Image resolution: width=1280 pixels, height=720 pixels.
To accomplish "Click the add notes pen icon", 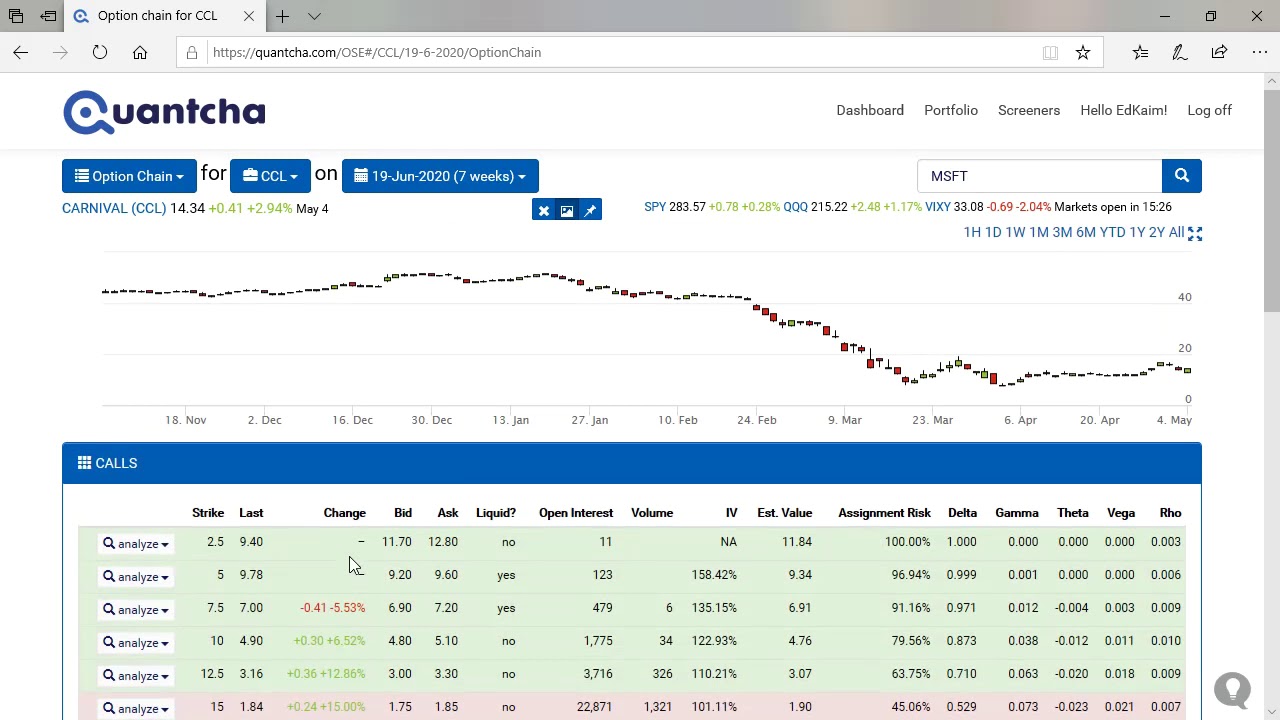I will point(1180,52).
